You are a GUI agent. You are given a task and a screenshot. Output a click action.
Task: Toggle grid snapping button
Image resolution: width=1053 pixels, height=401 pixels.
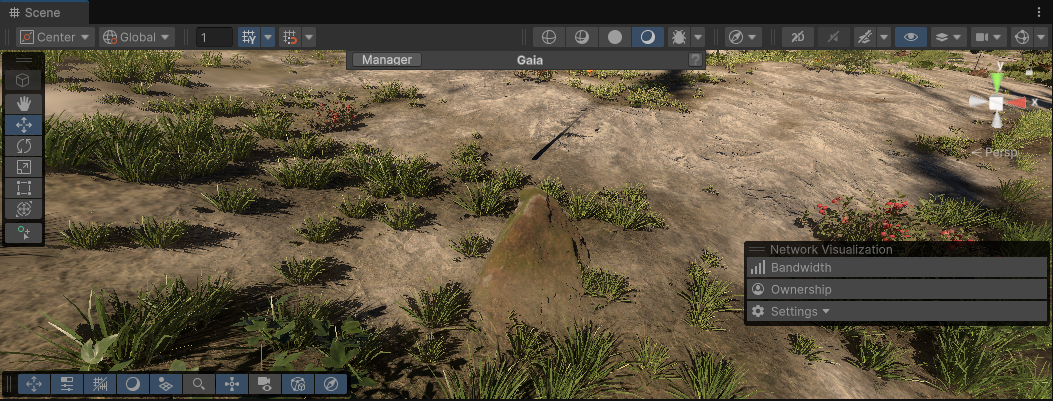pos(249,37)
